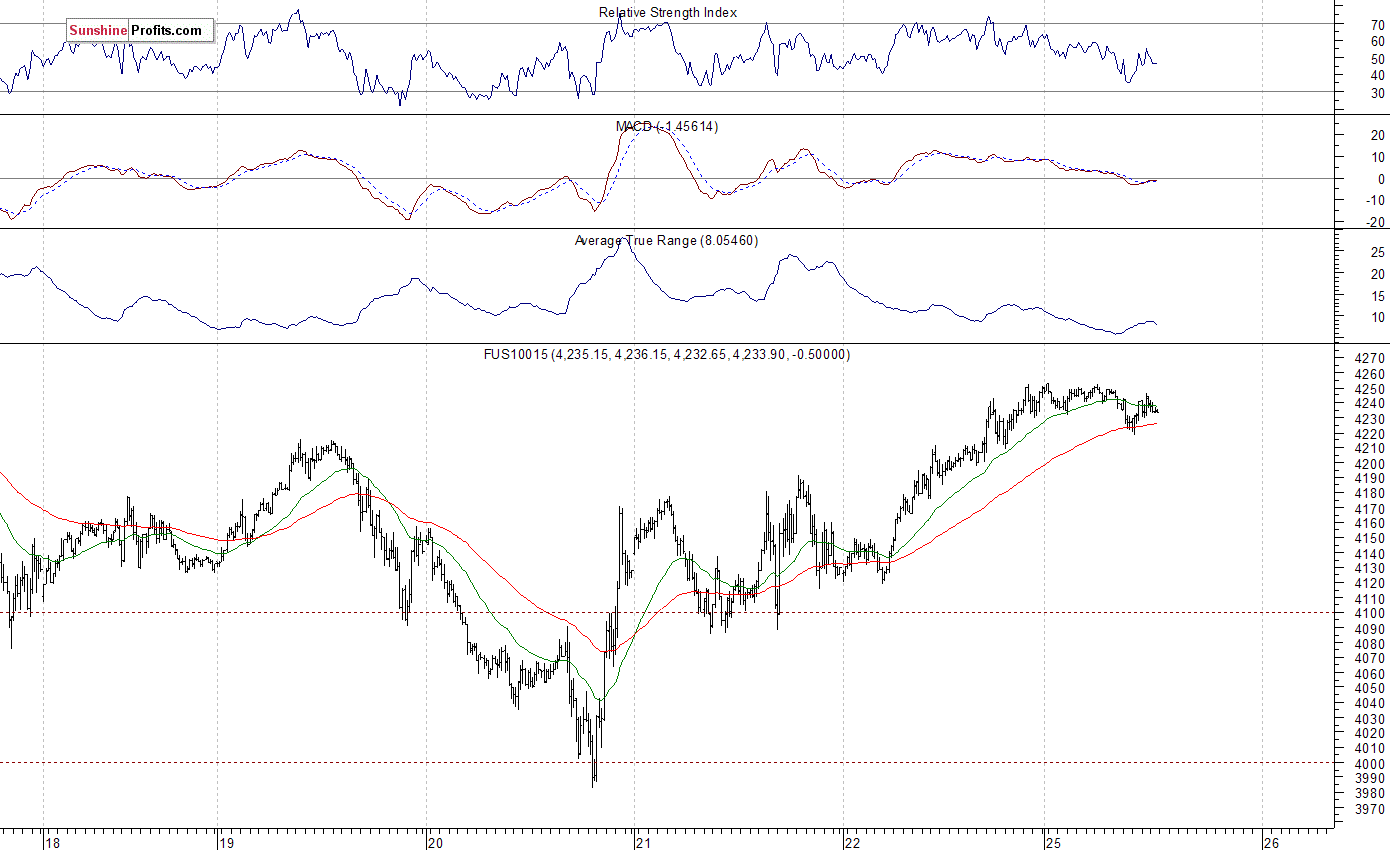Click the price axis label 4020
1390x850 pixels.
(x=1371, y=733)
